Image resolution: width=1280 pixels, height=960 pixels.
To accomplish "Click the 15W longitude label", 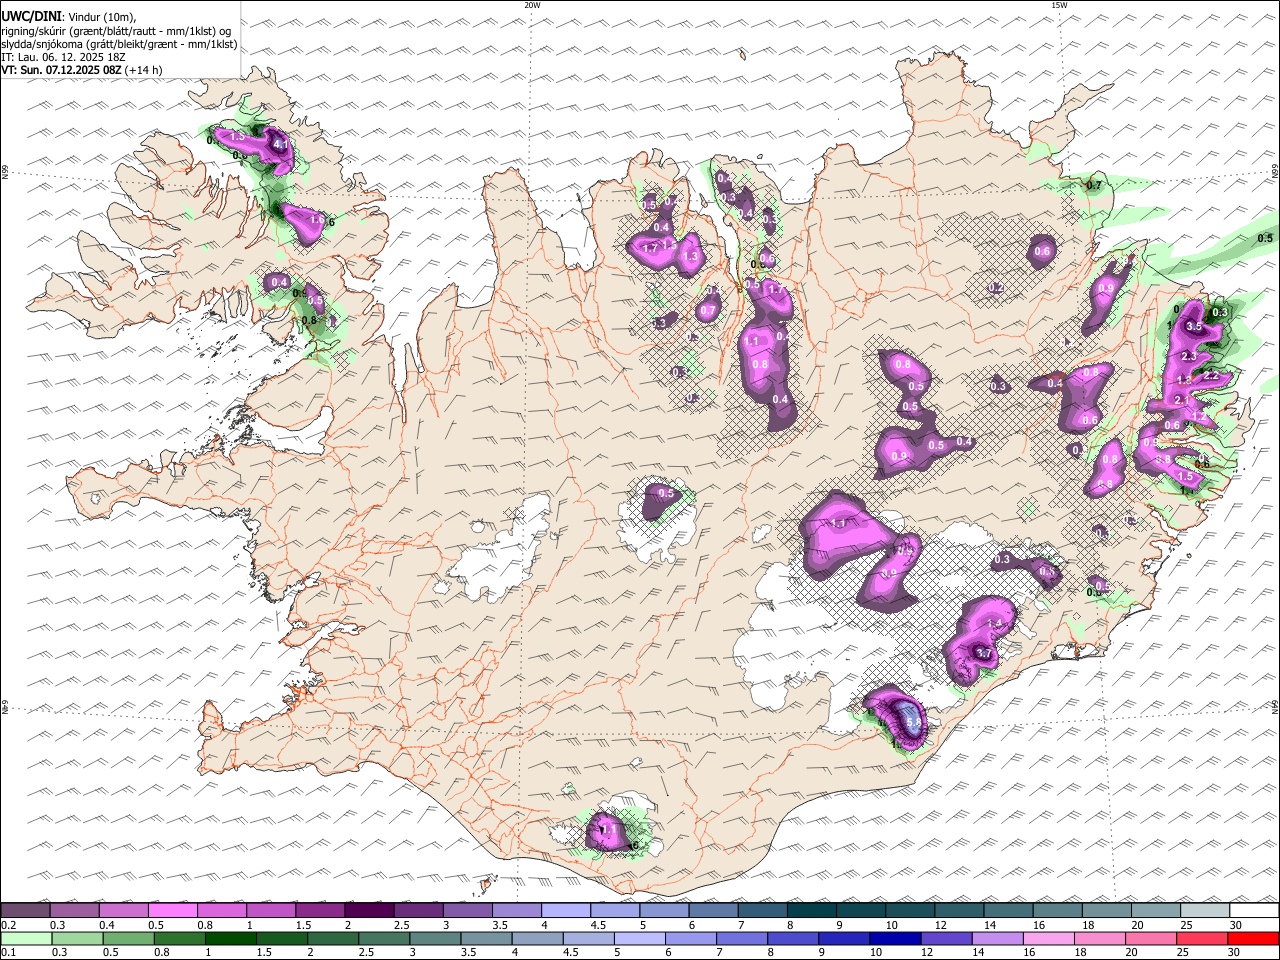I will (1059, 5).
